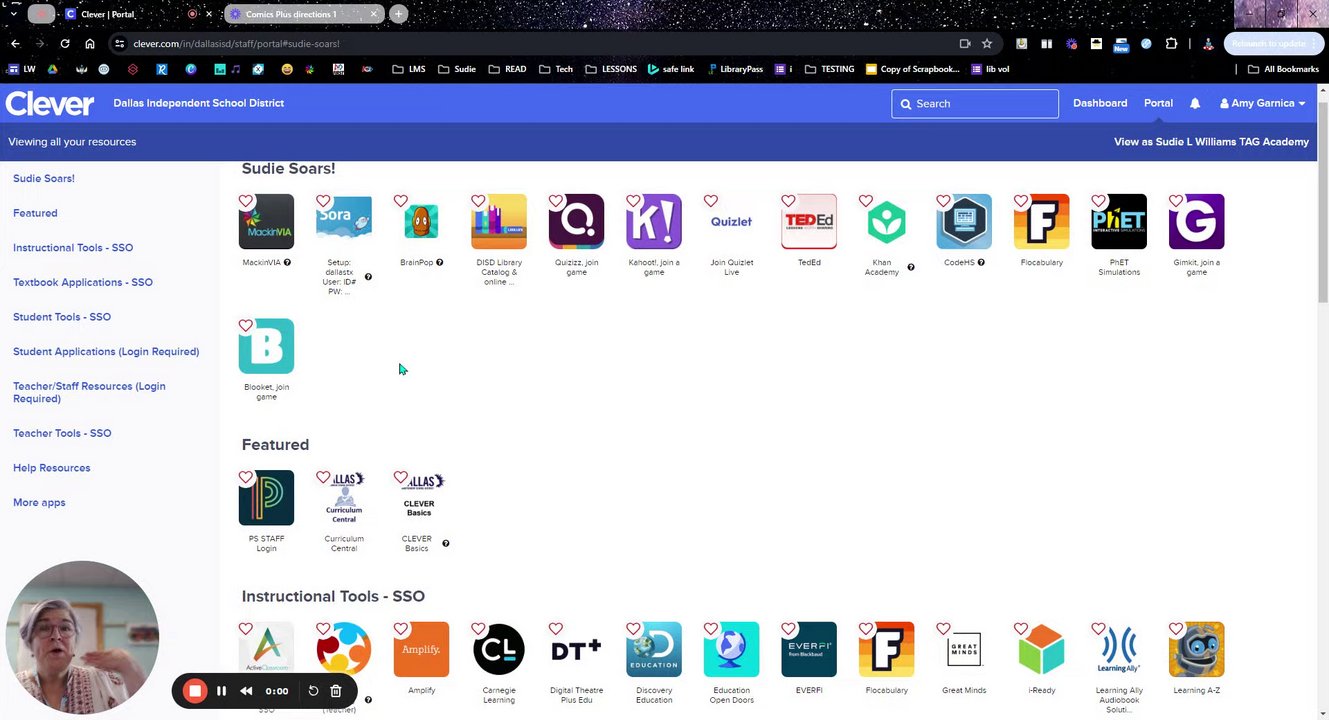Open Flocabulary in Sudie Soars section
The height and width of the screenshot is (720, 1329).
[1041, 222]
